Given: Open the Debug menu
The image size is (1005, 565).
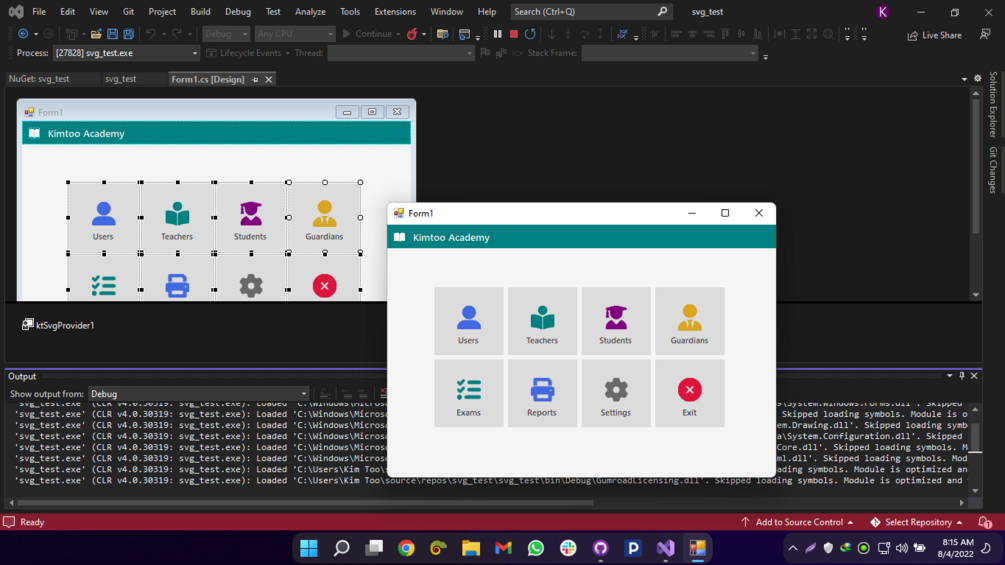Looking at the screenshot, I should click(238, 12).
